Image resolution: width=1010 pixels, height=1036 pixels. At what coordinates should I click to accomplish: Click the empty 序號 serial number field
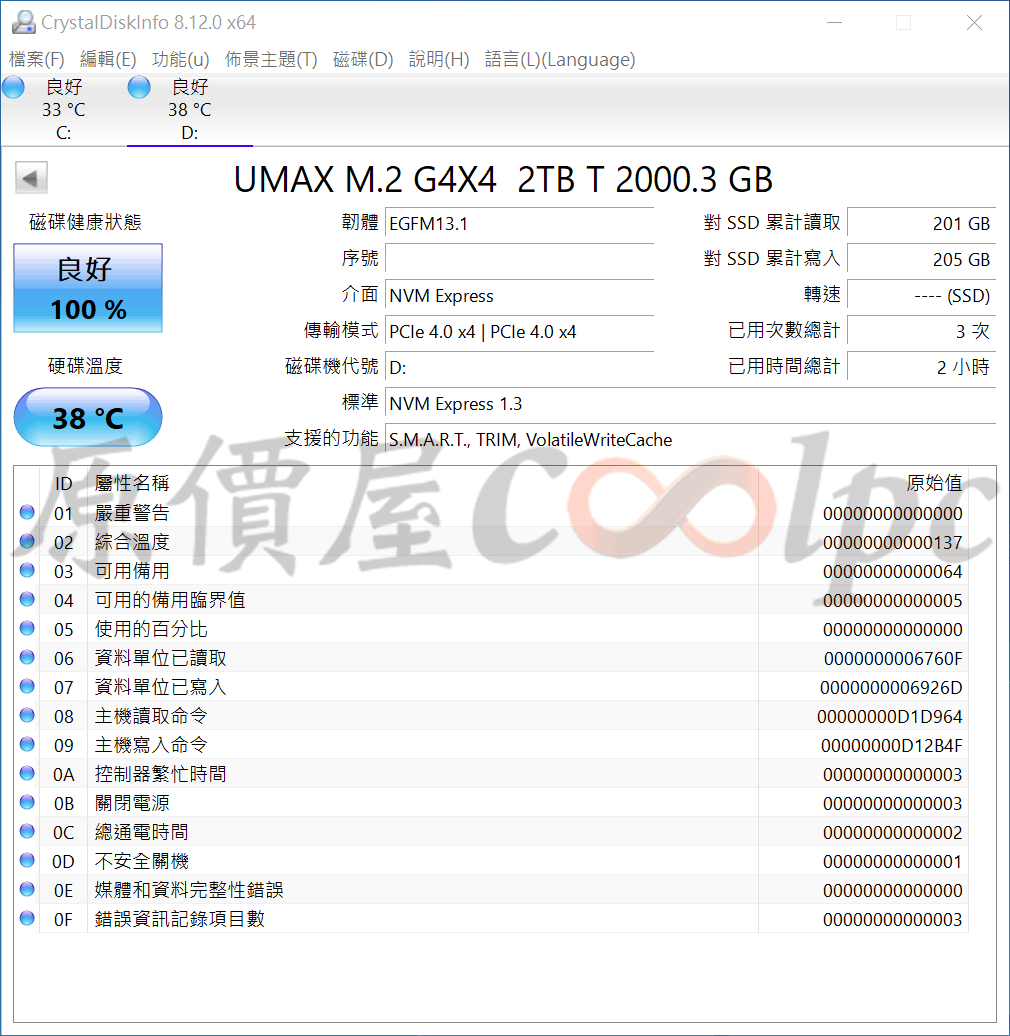519,260
